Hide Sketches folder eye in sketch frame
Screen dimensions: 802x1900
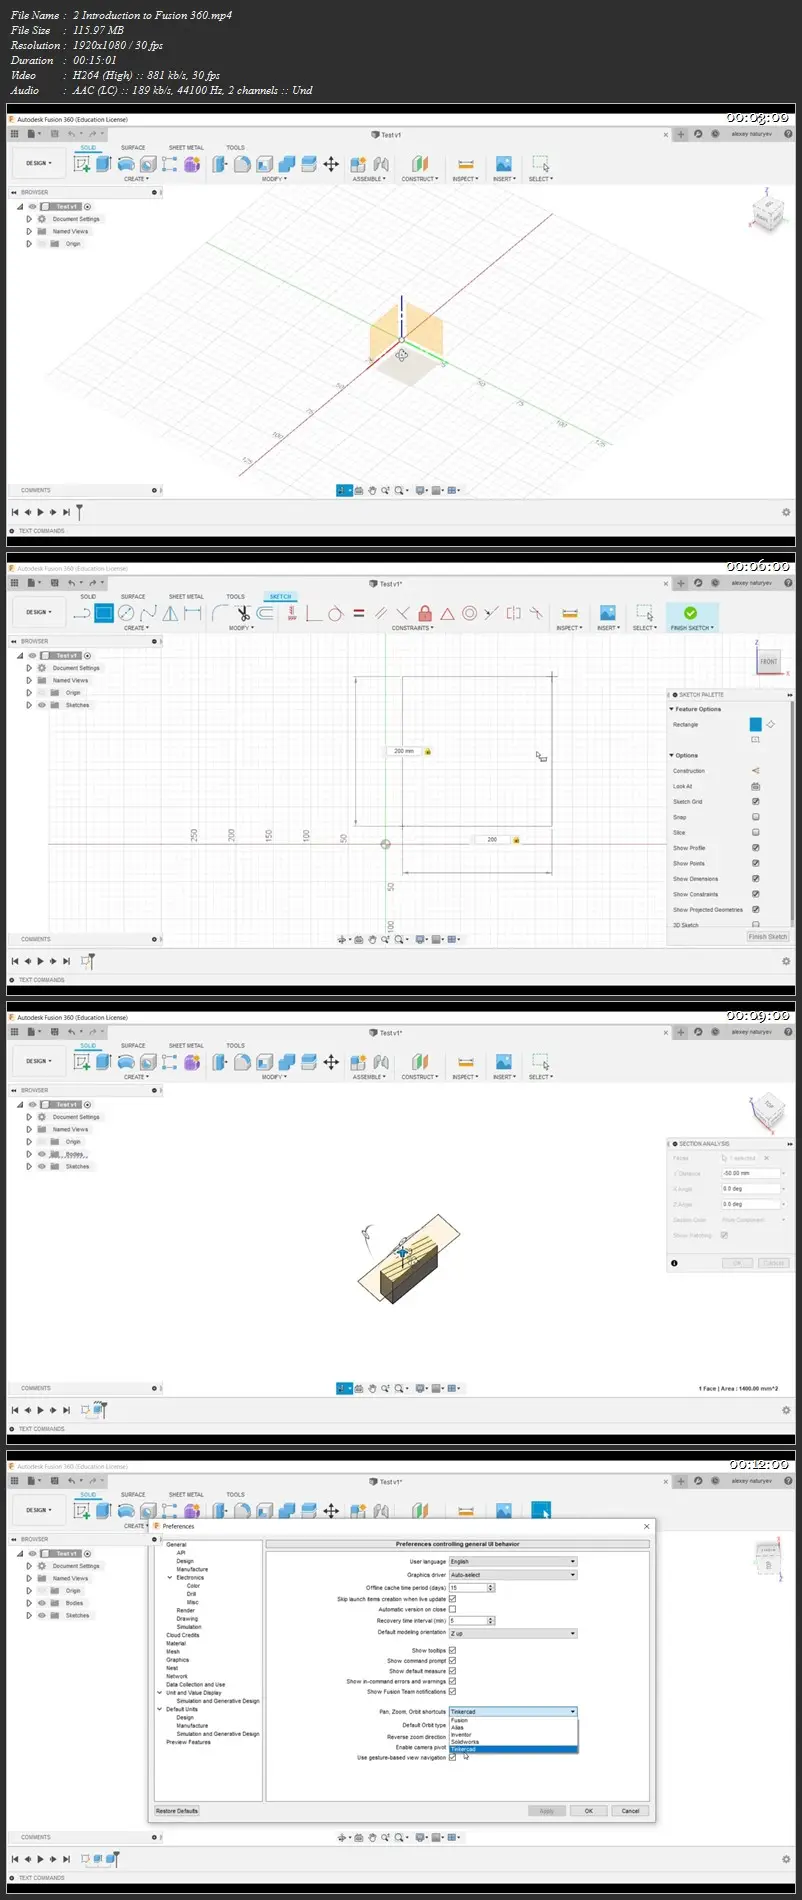(x=42, y=705)
